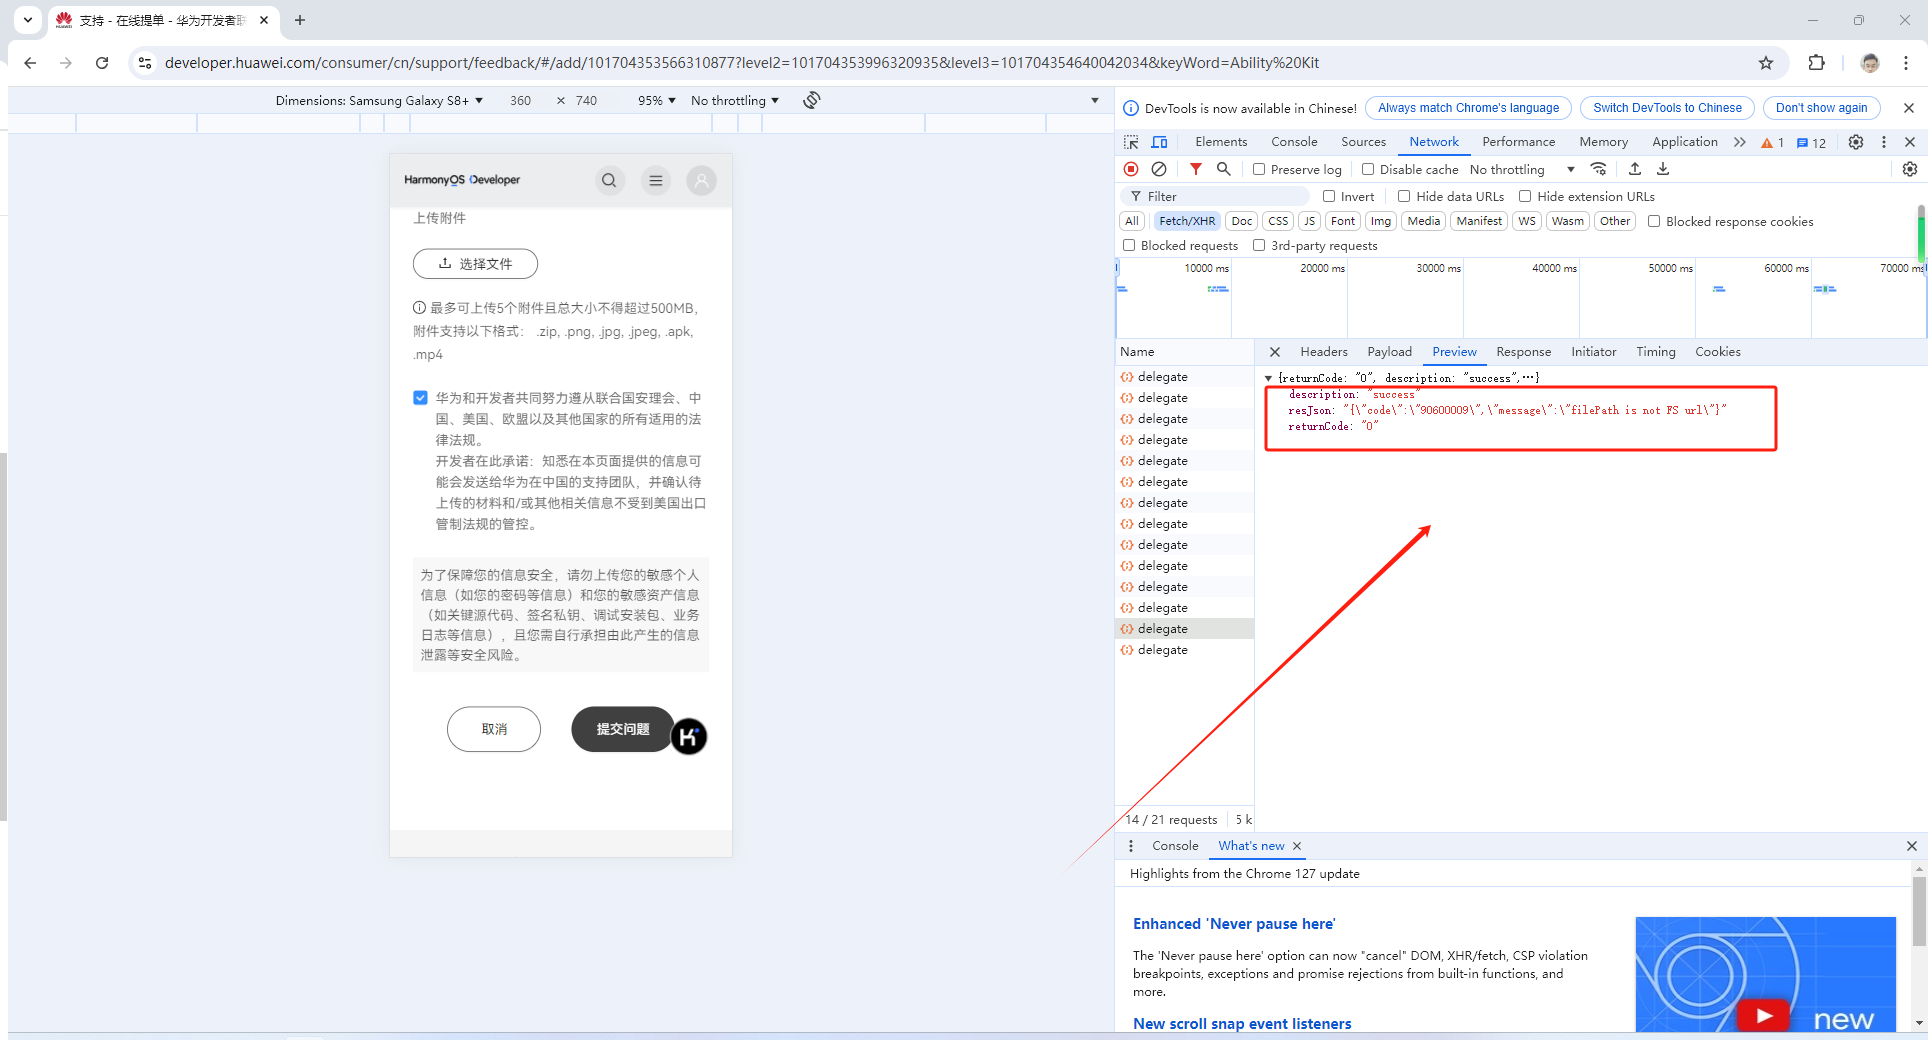Bookmark this page with star icon
Image resolution: width=1928 pixels, height=1040 pixels.
(1766, 63)
